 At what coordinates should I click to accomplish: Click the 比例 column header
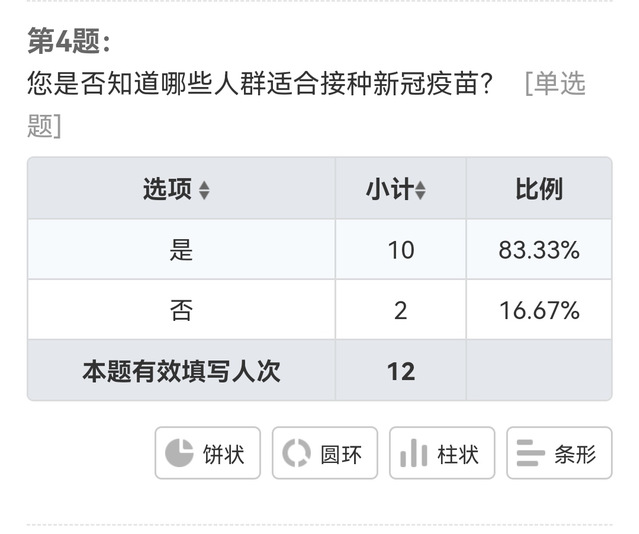click(539, 189)
